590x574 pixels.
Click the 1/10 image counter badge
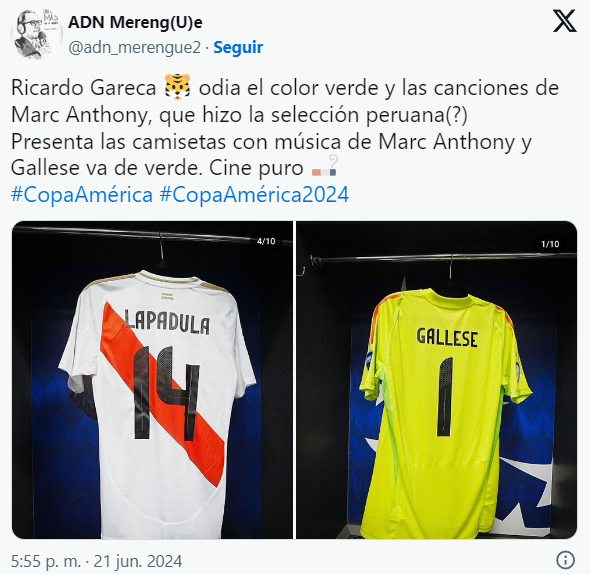(x=550, y=244)
